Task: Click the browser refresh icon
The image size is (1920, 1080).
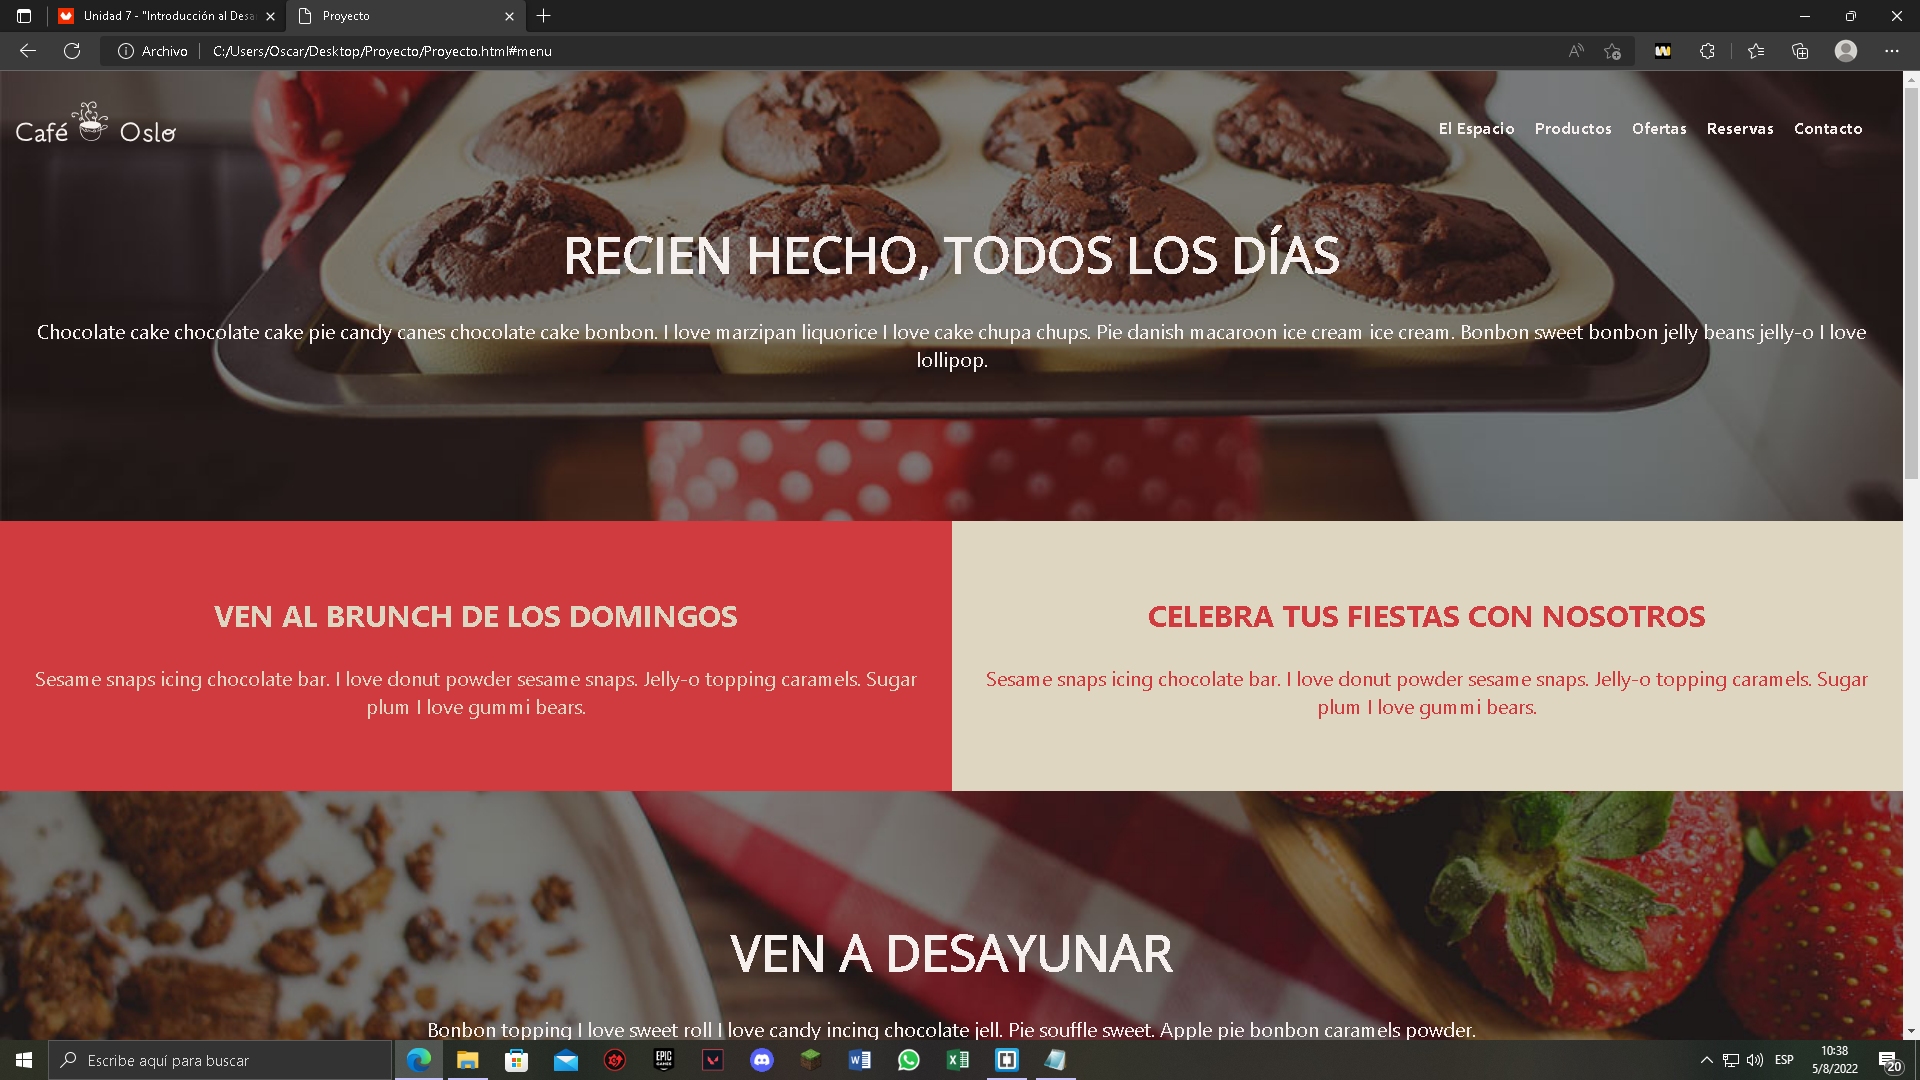Action: 72,51
